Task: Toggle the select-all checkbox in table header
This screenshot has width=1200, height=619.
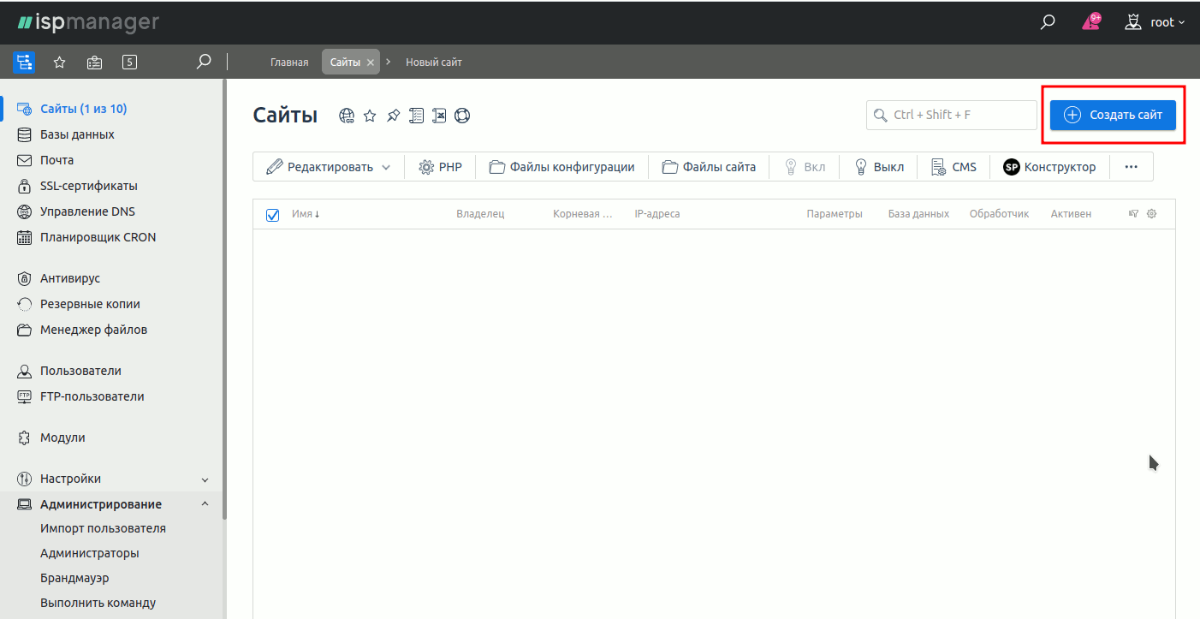Action: (x=273, y=215)
